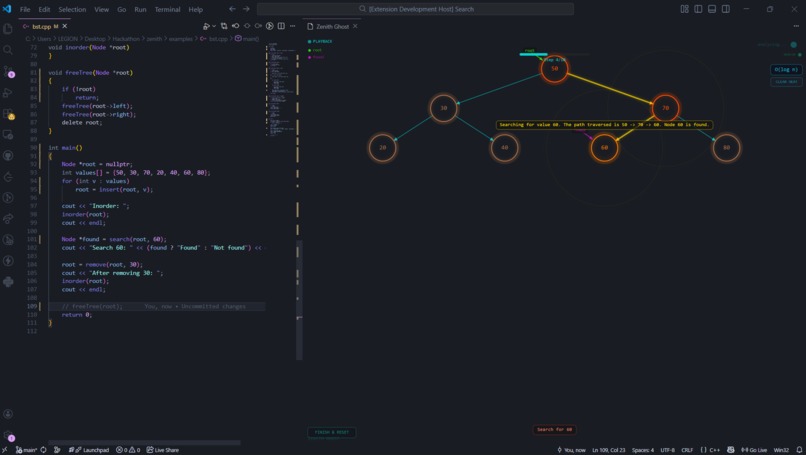Click tree node 30

(x=443, y=108)
